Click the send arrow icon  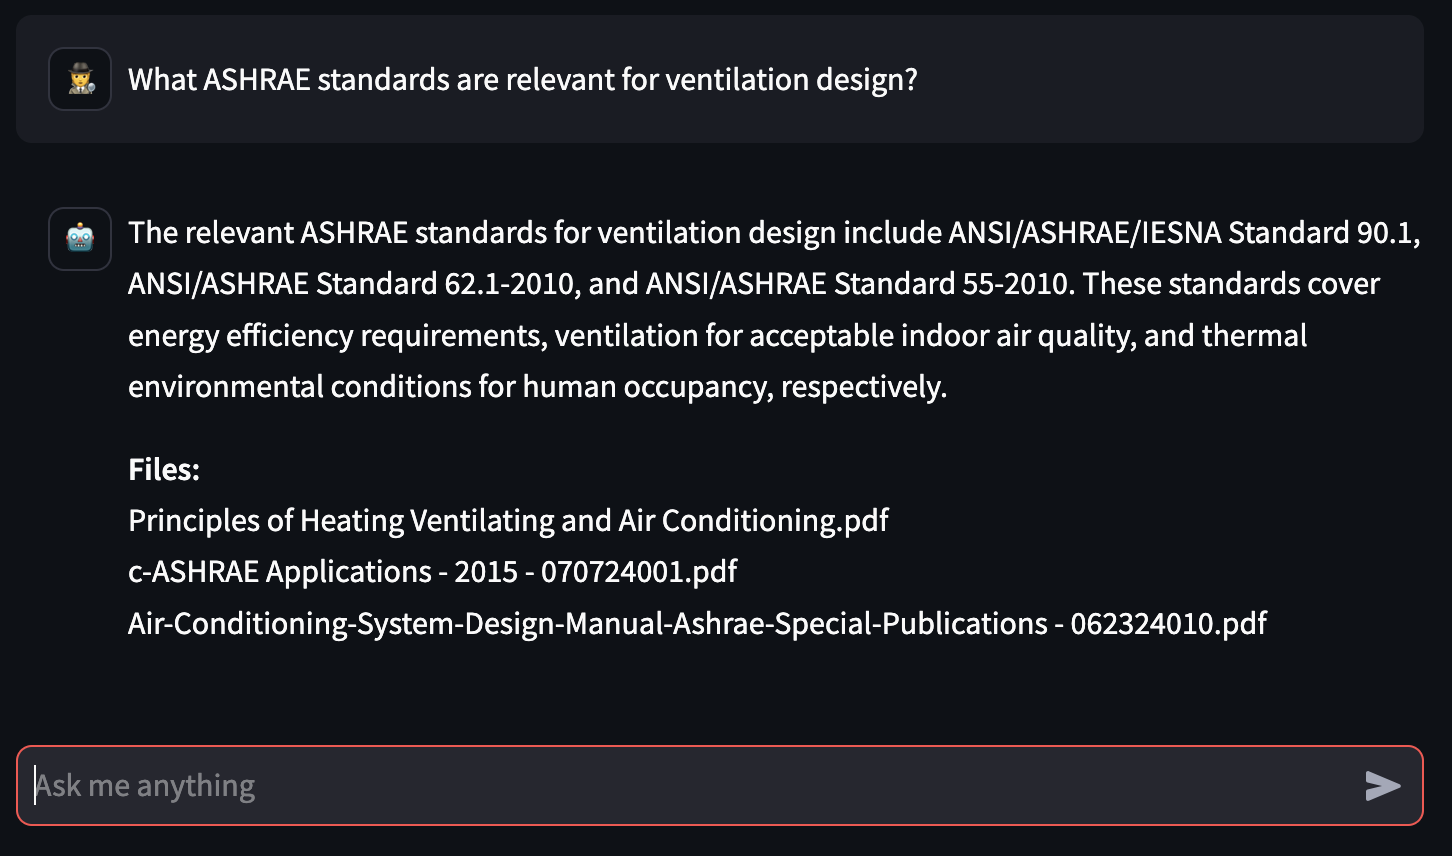[x=1383, y=786]
